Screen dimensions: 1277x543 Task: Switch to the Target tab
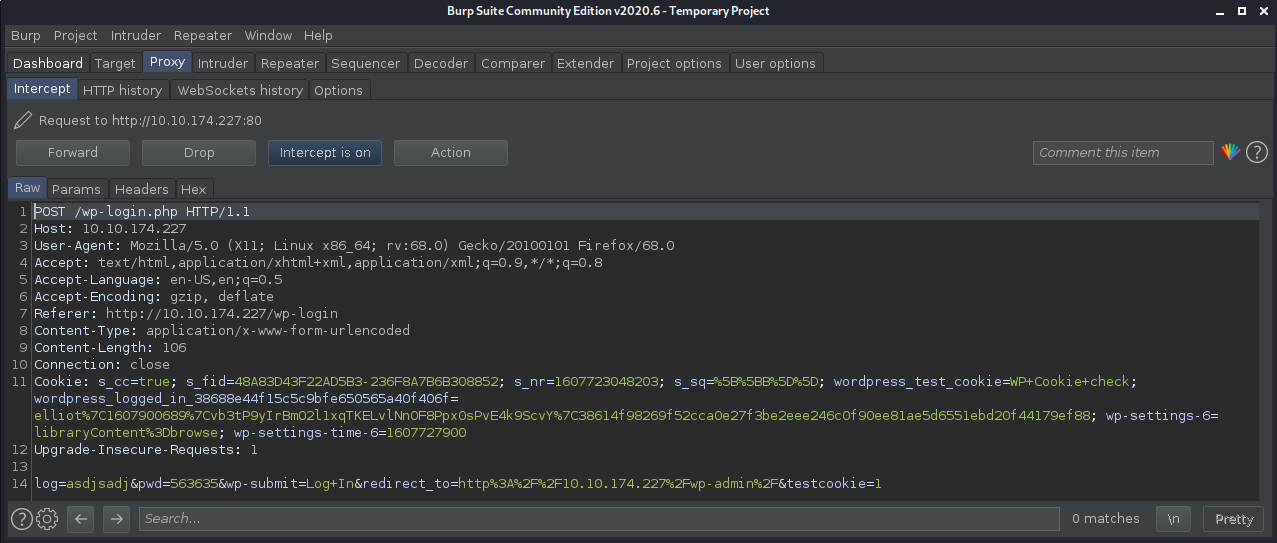coord(115,63)
